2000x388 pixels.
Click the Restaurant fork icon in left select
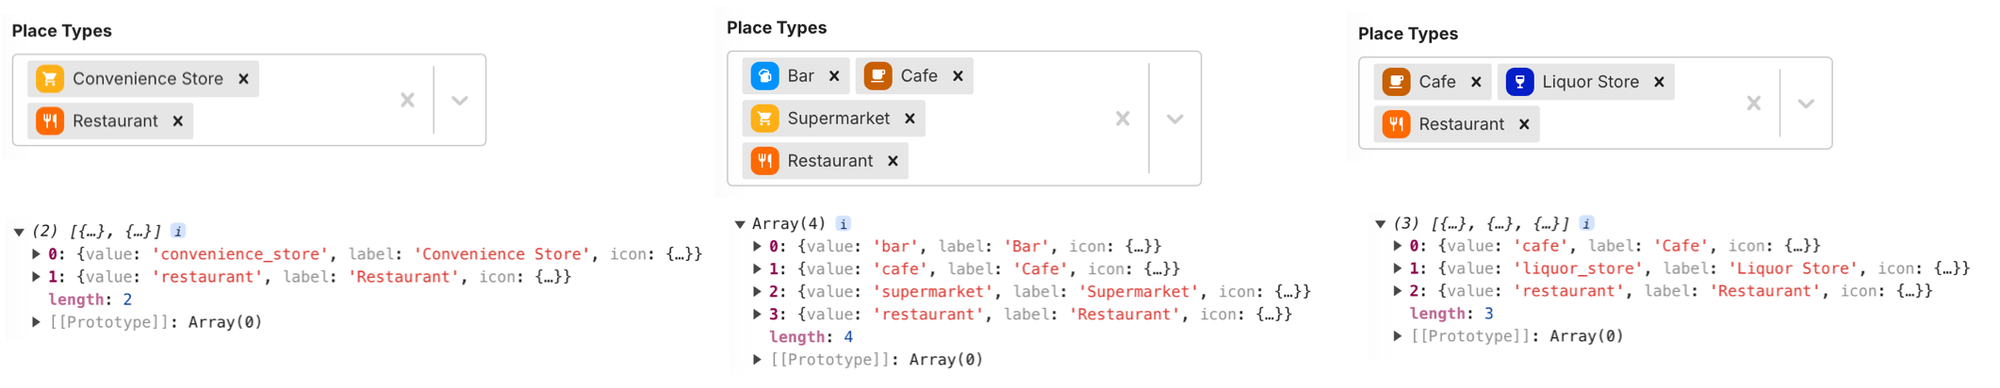(x=49, y=121)
